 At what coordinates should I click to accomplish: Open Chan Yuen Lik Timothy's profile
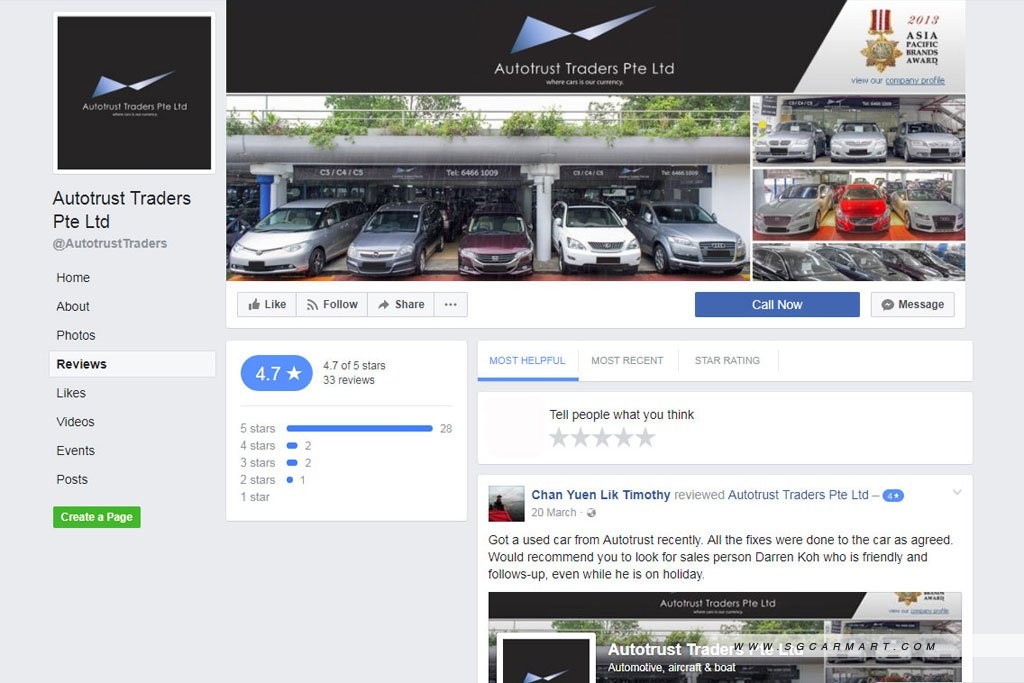pos(600,495)
